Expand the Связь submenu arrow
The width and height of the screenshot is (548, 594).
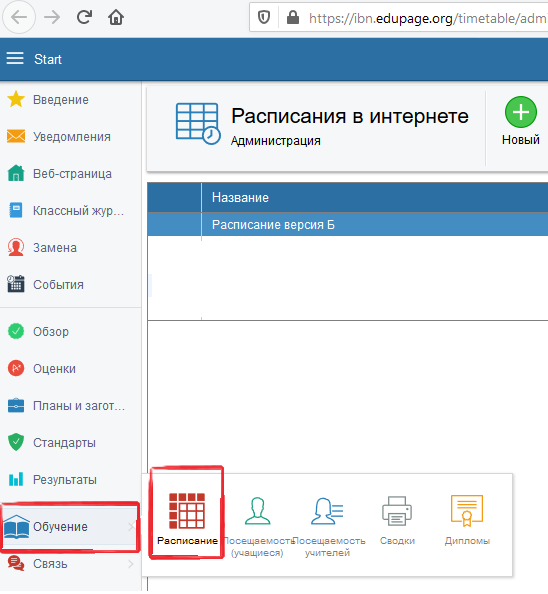tap(131, 564)
